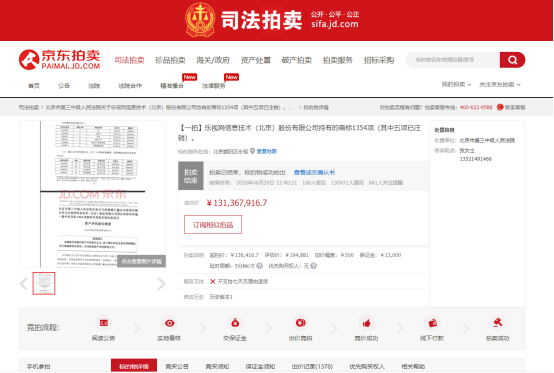Click the thumbs-up bid success icon
This screenshot has height=373, width=554.
pos(366,323)
